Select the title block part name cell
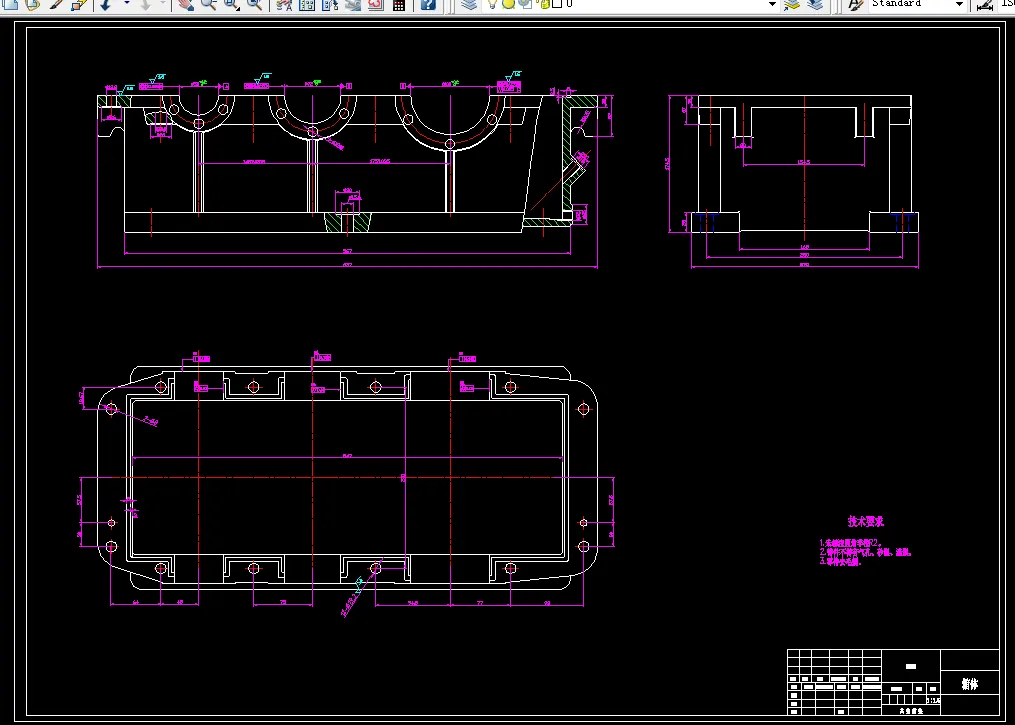Screen dimensions: 1015x725 969,684
